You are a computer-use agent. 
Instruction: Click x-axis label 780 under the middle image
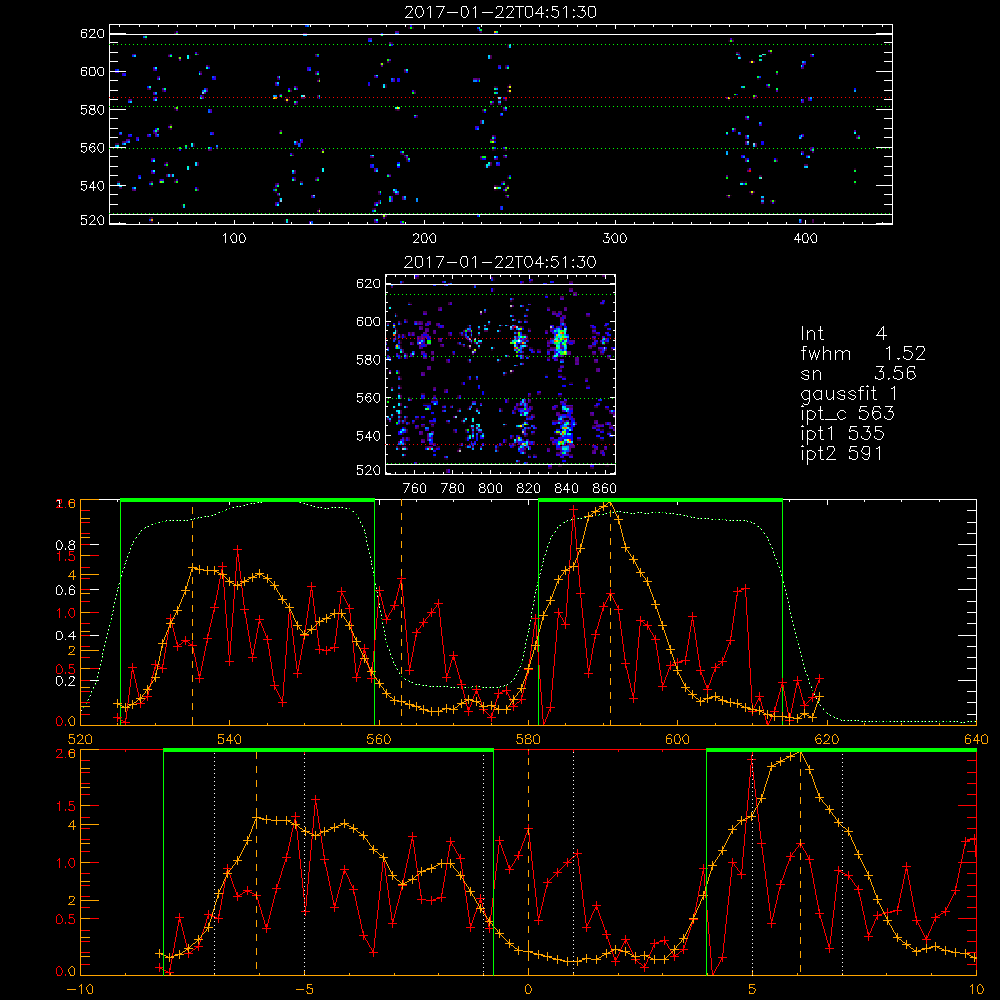click(453, 488)
